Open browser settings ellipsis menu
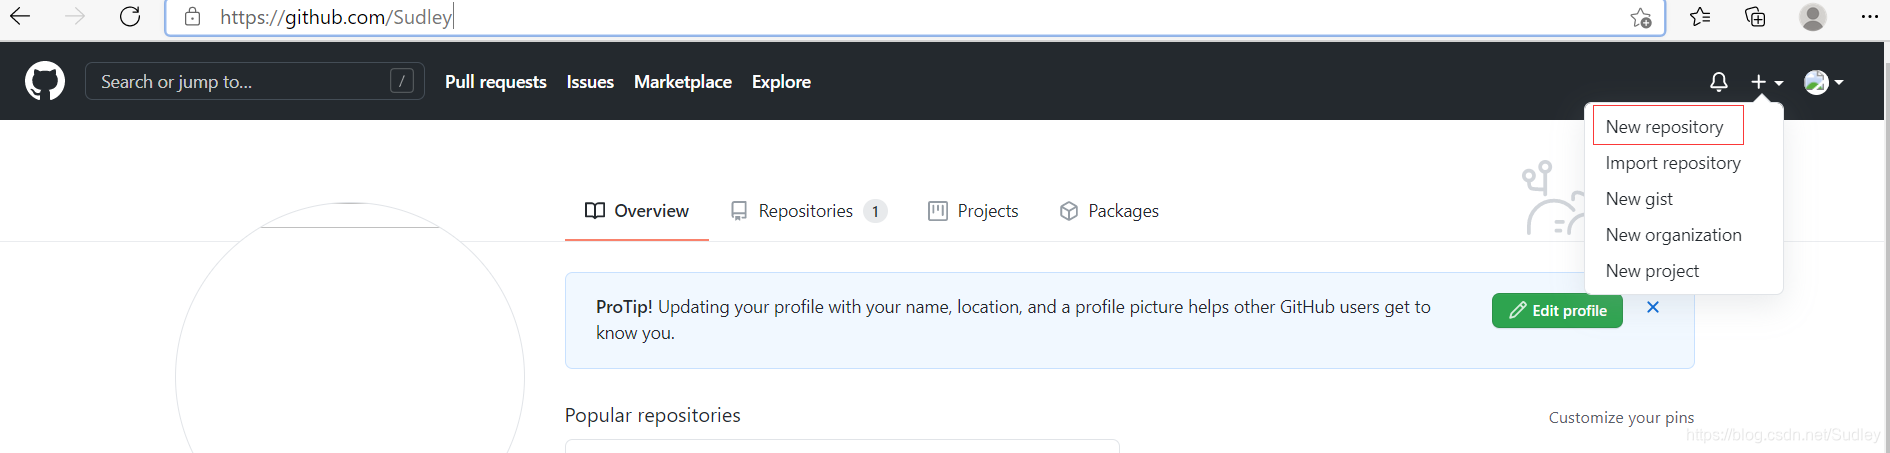This screenshot has height=453, width=1890. point(1869,17)
